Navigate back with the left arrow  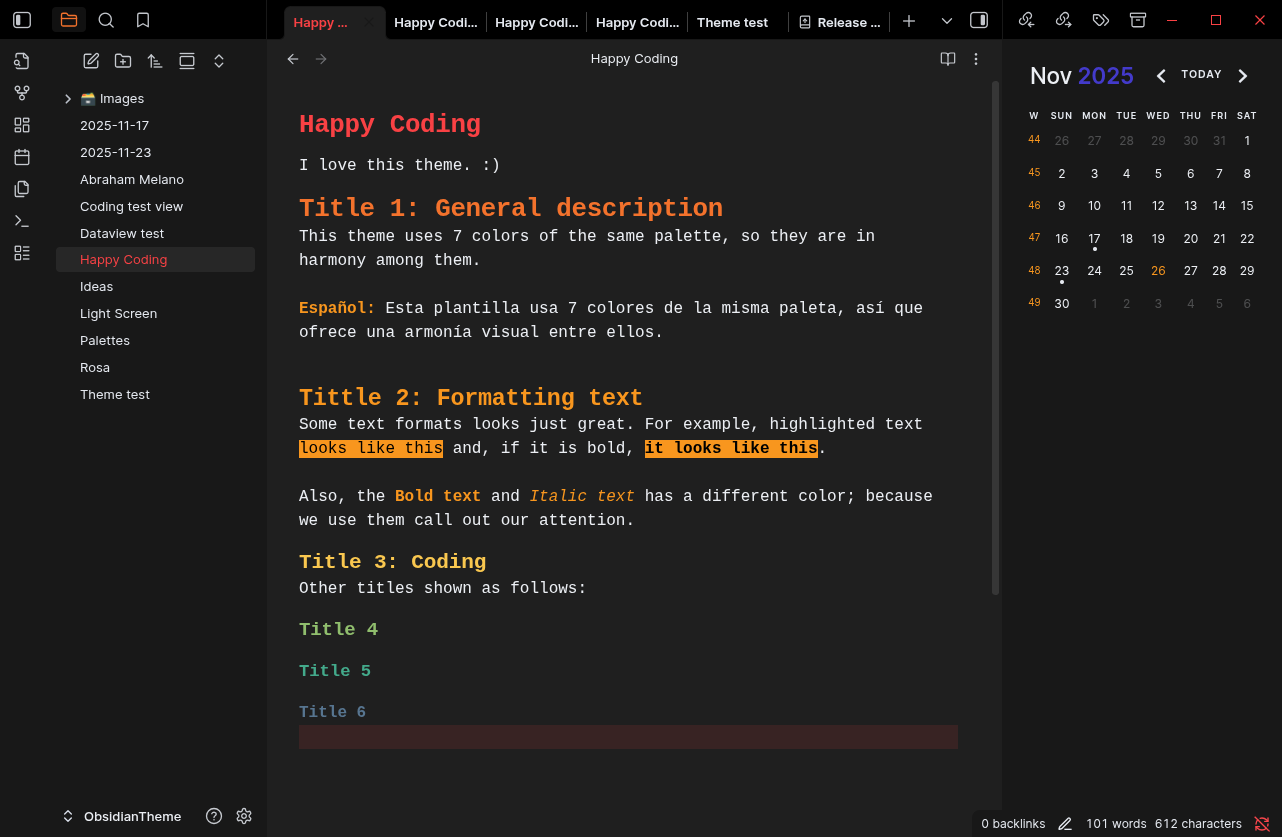coord(293,59)
